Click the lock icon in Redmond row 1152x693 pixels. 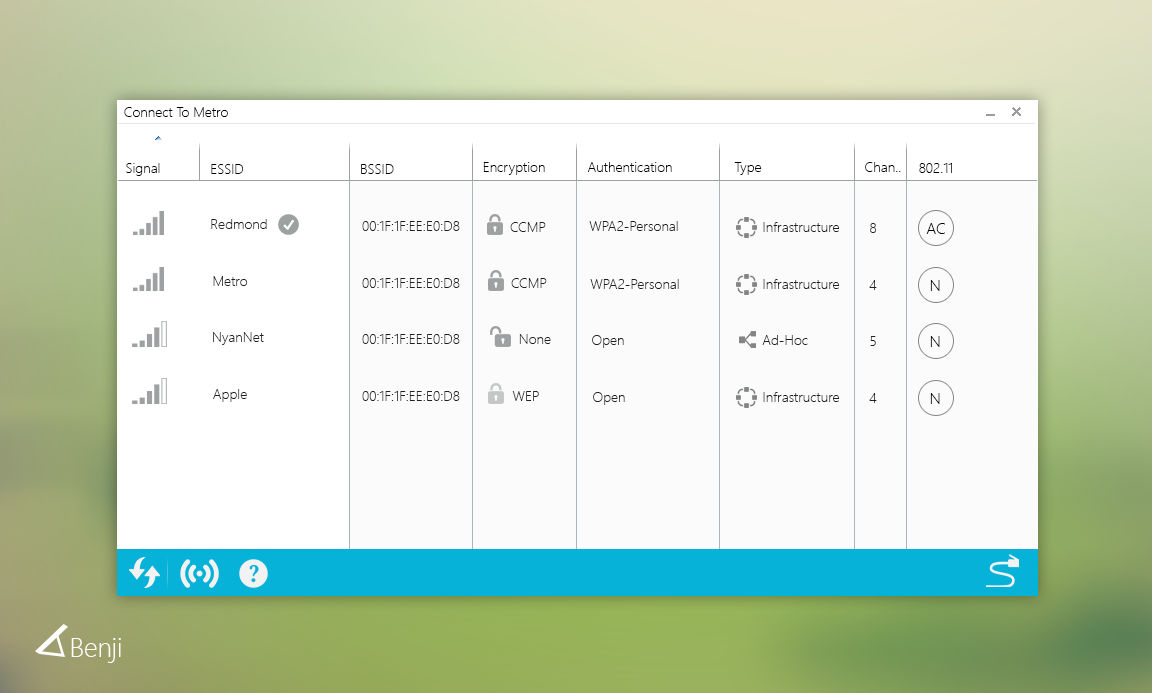[x=495, y=224]
